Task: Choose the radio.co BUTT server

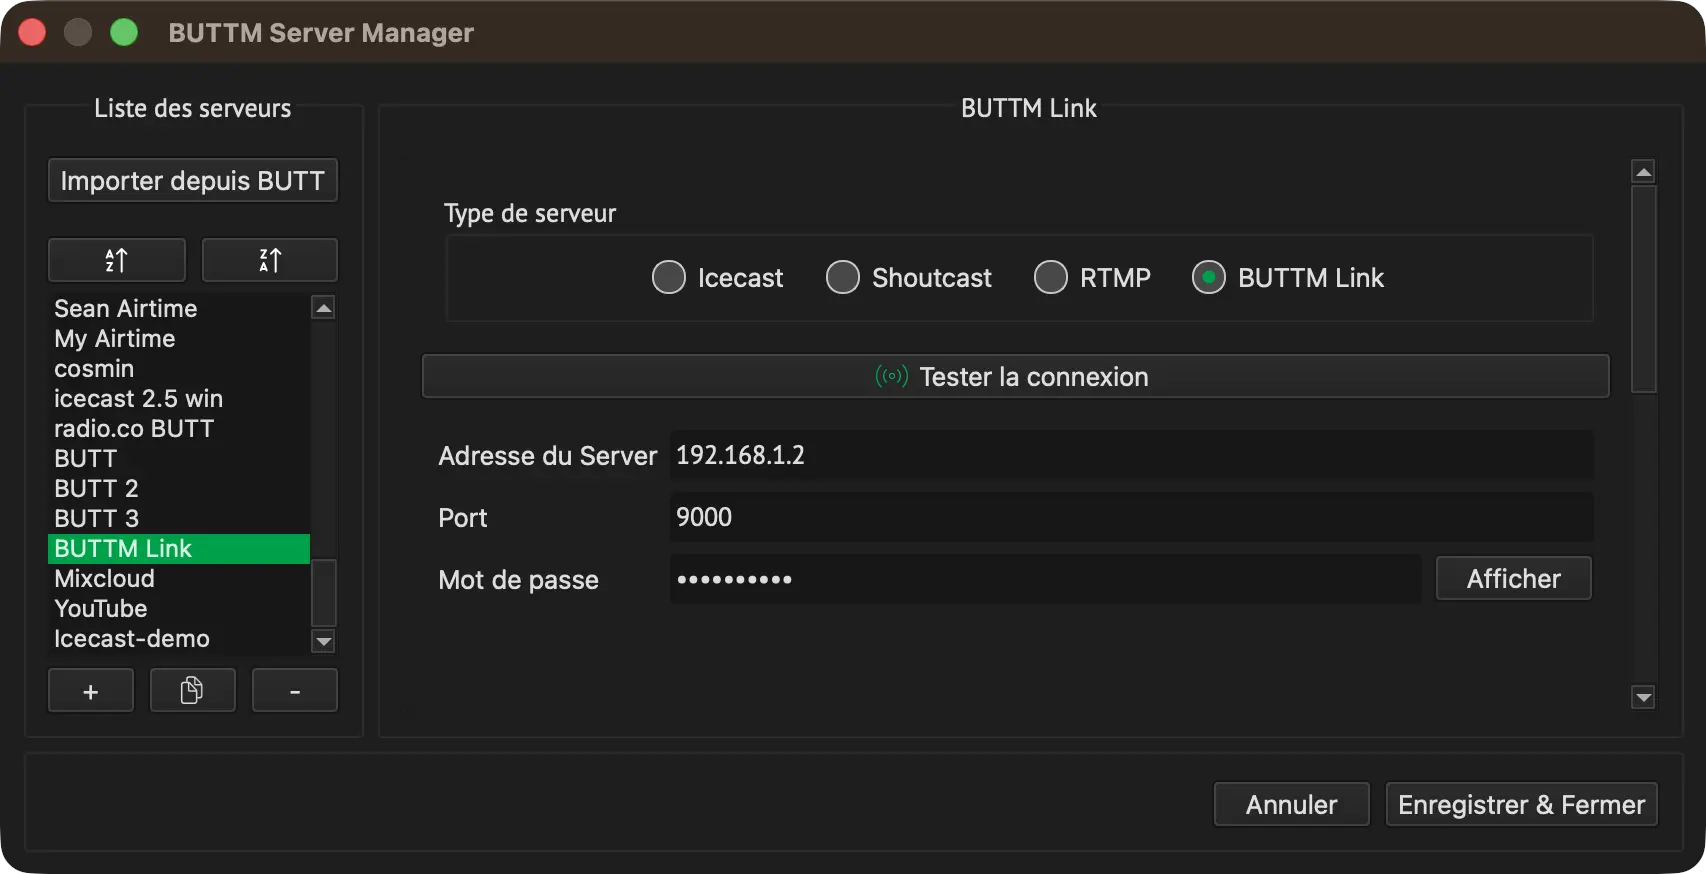Action: (x=179, y=429)
